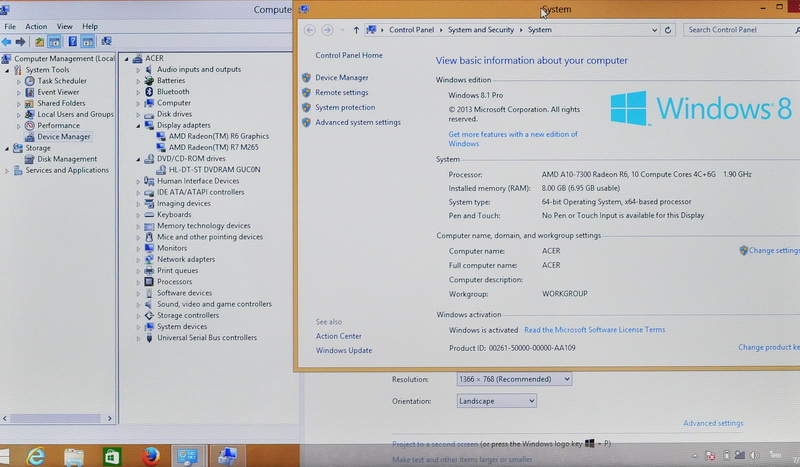Expand Services and Applications node
The image size is (800, 467).
pyautogui.click(x=7, y=171)
